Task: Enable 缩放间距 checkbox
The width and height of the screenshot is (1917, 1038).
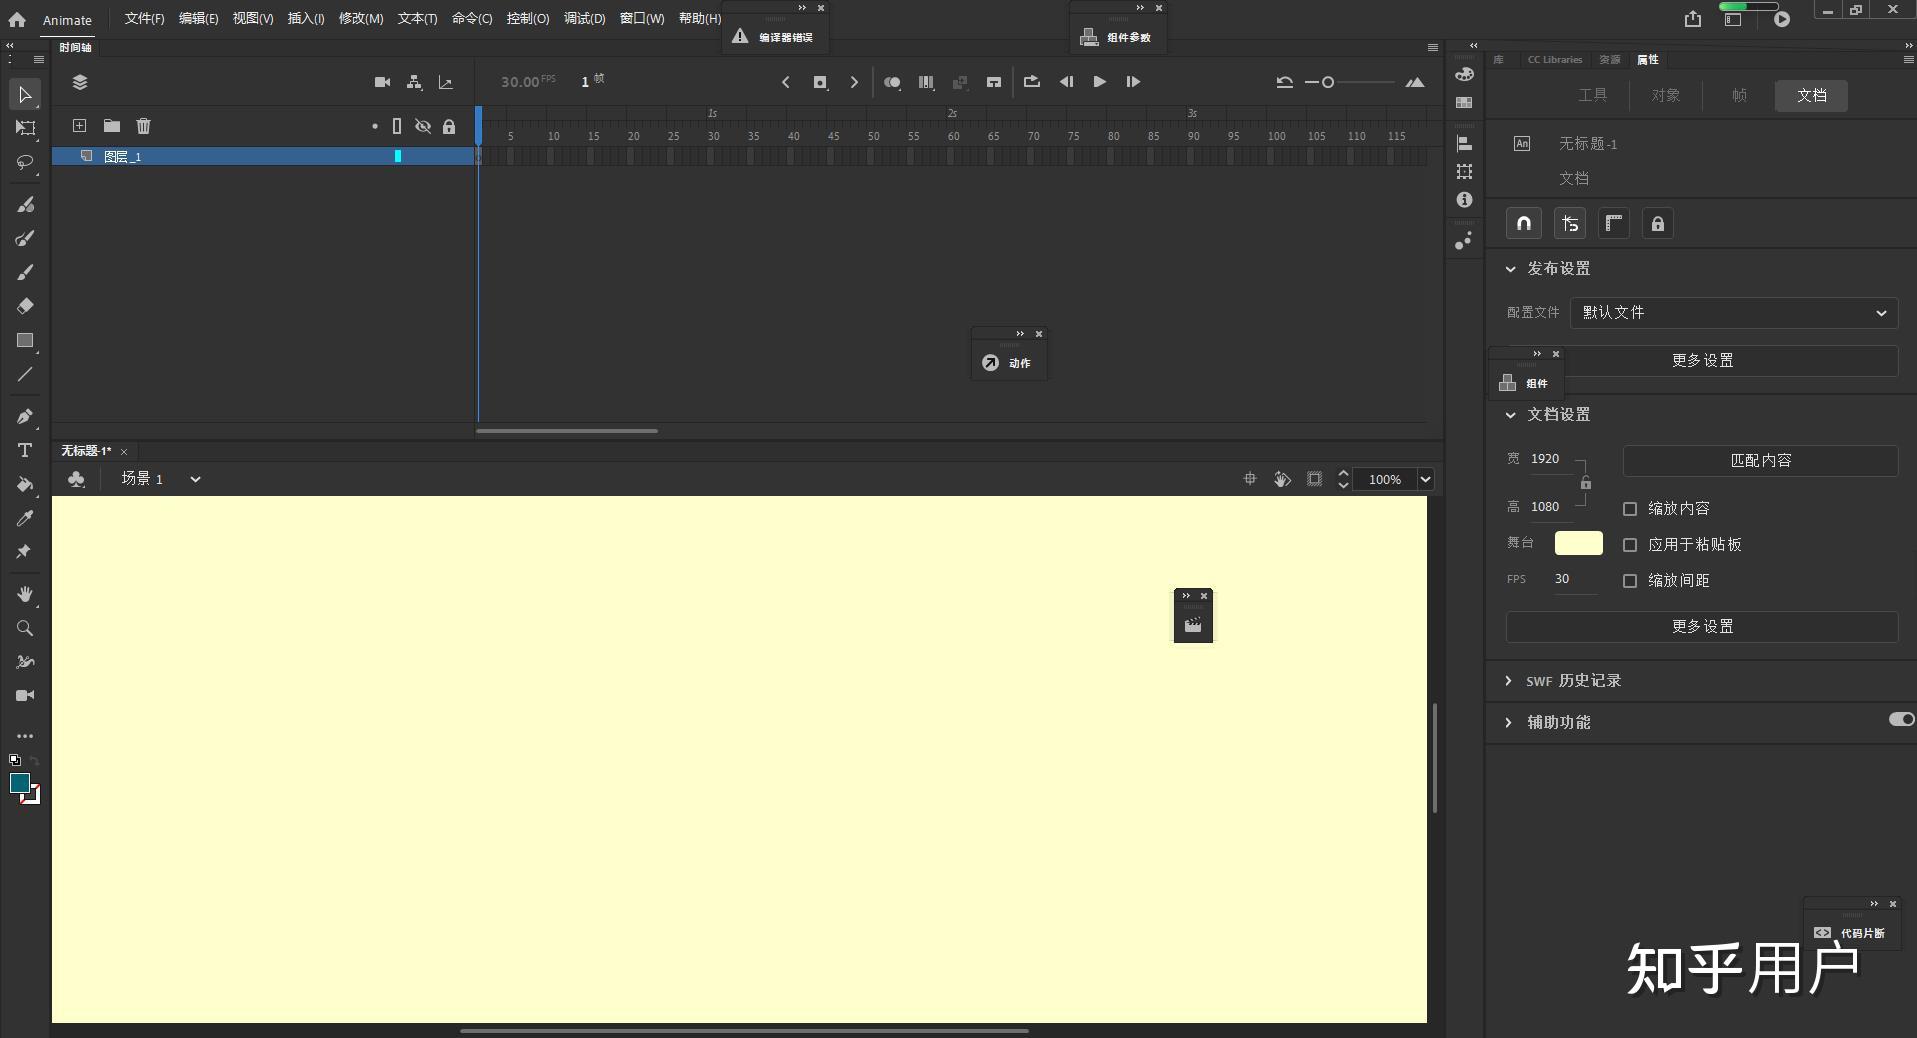Action: click(1630, 581)
